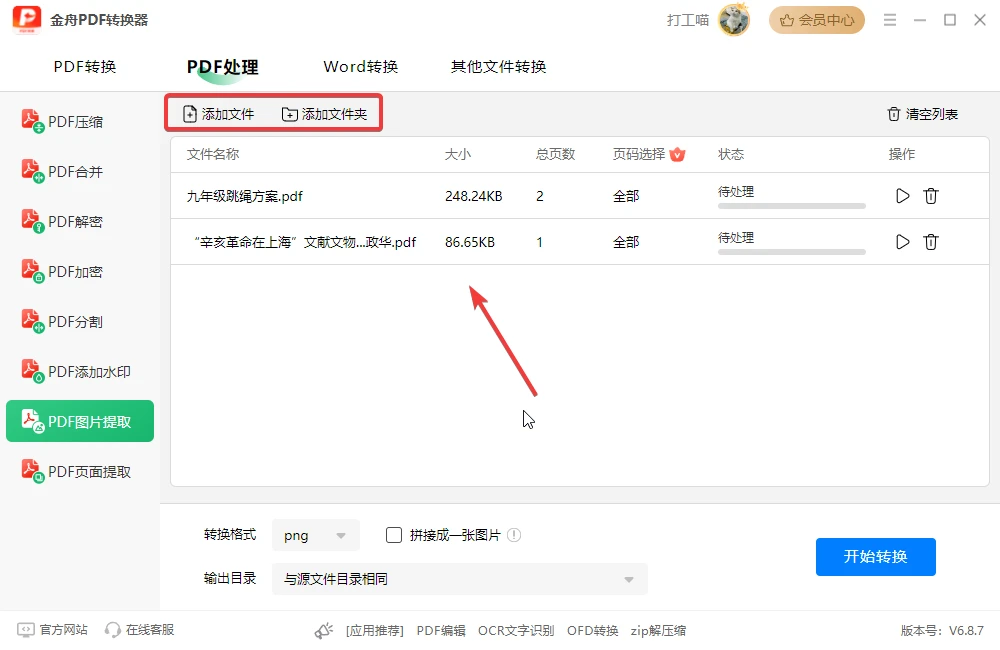Clear the list with 清空列表

click(922, 114)
